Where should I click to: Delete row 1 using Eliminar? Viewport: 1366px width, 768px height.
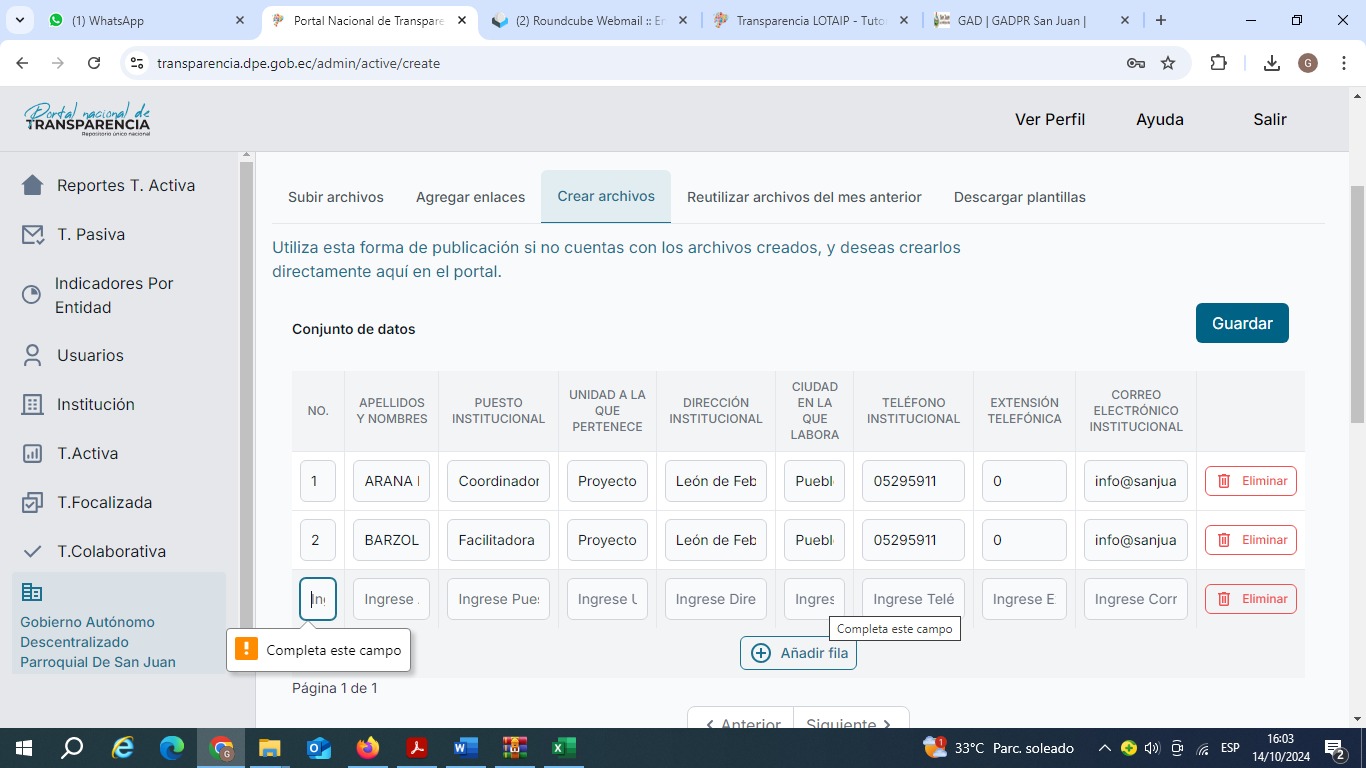click(1250, 481)
